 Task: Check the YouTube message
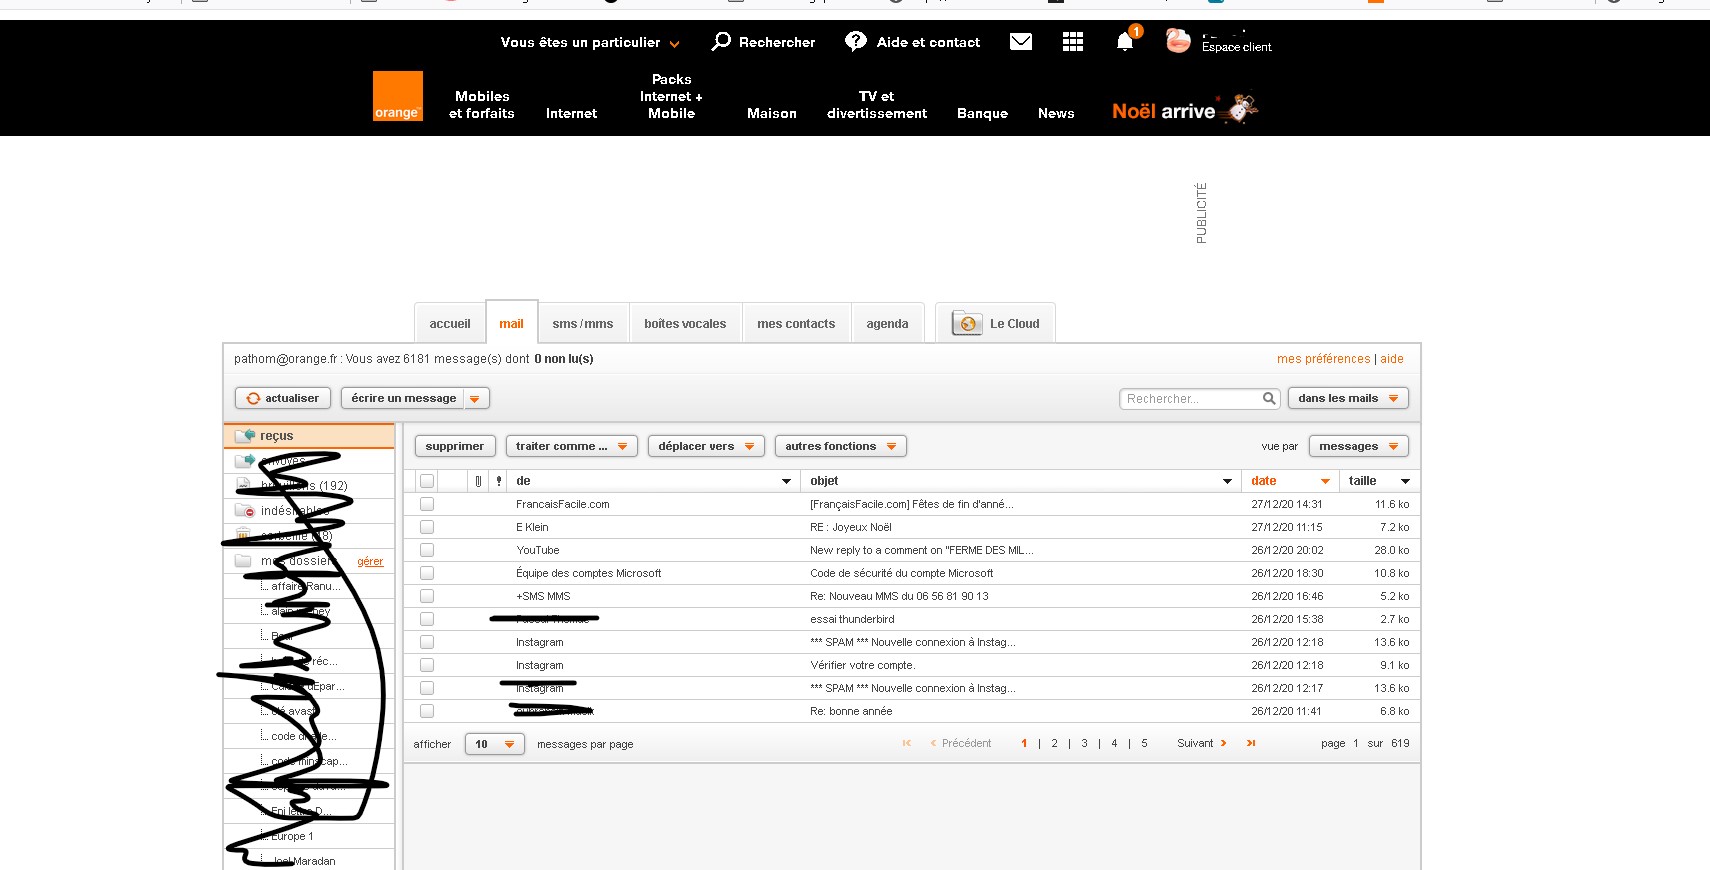click(427, 550)
